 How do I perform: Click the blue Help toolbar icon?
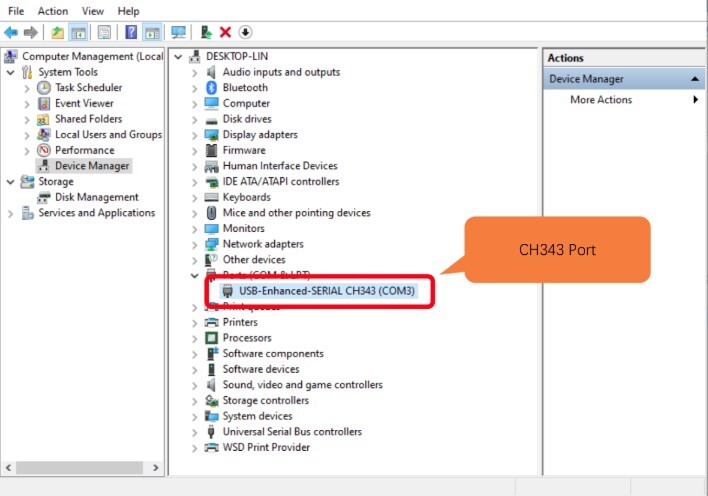(131, 33)
